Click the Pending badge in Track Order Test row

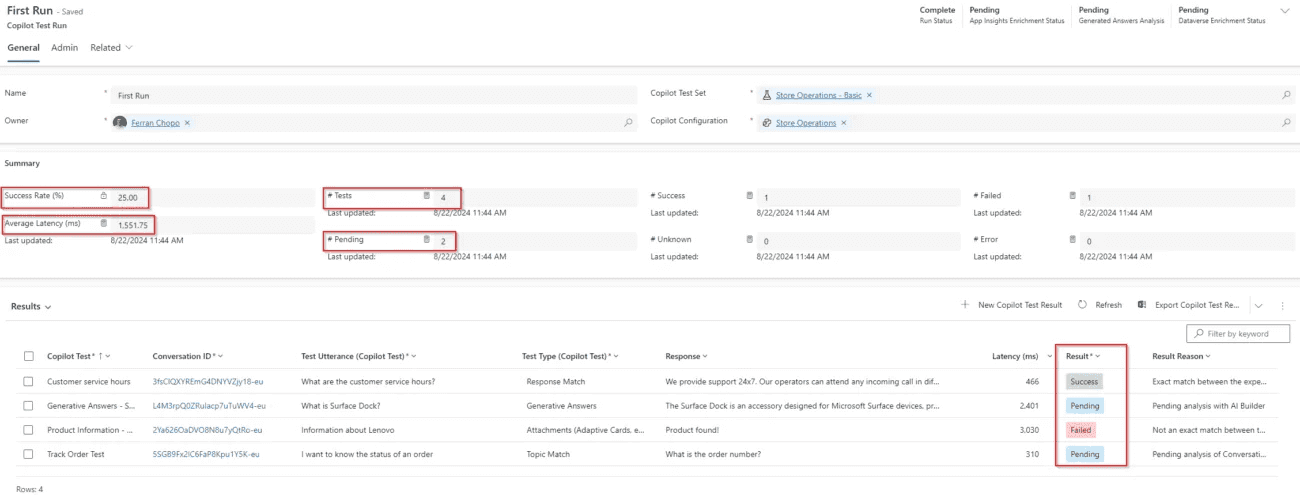coord(1084,454)
